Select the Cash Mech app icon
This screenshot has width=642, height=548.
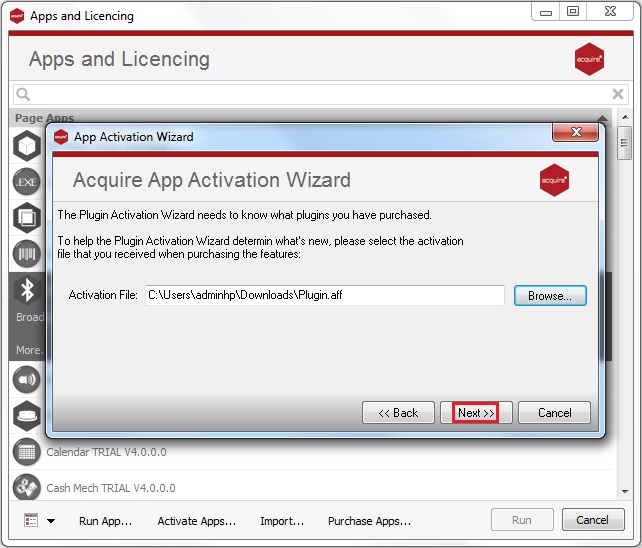point(27,487)
